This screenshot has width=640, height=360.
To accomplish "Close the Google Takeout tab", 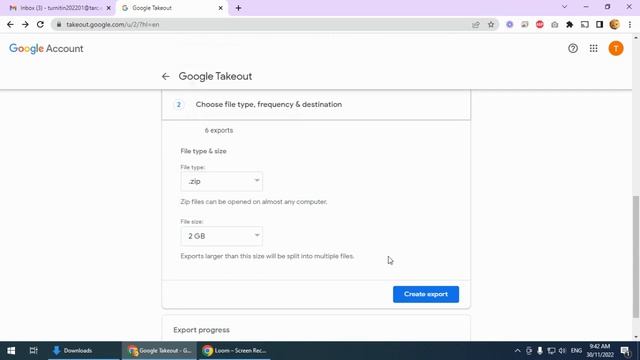I will 220,8.
